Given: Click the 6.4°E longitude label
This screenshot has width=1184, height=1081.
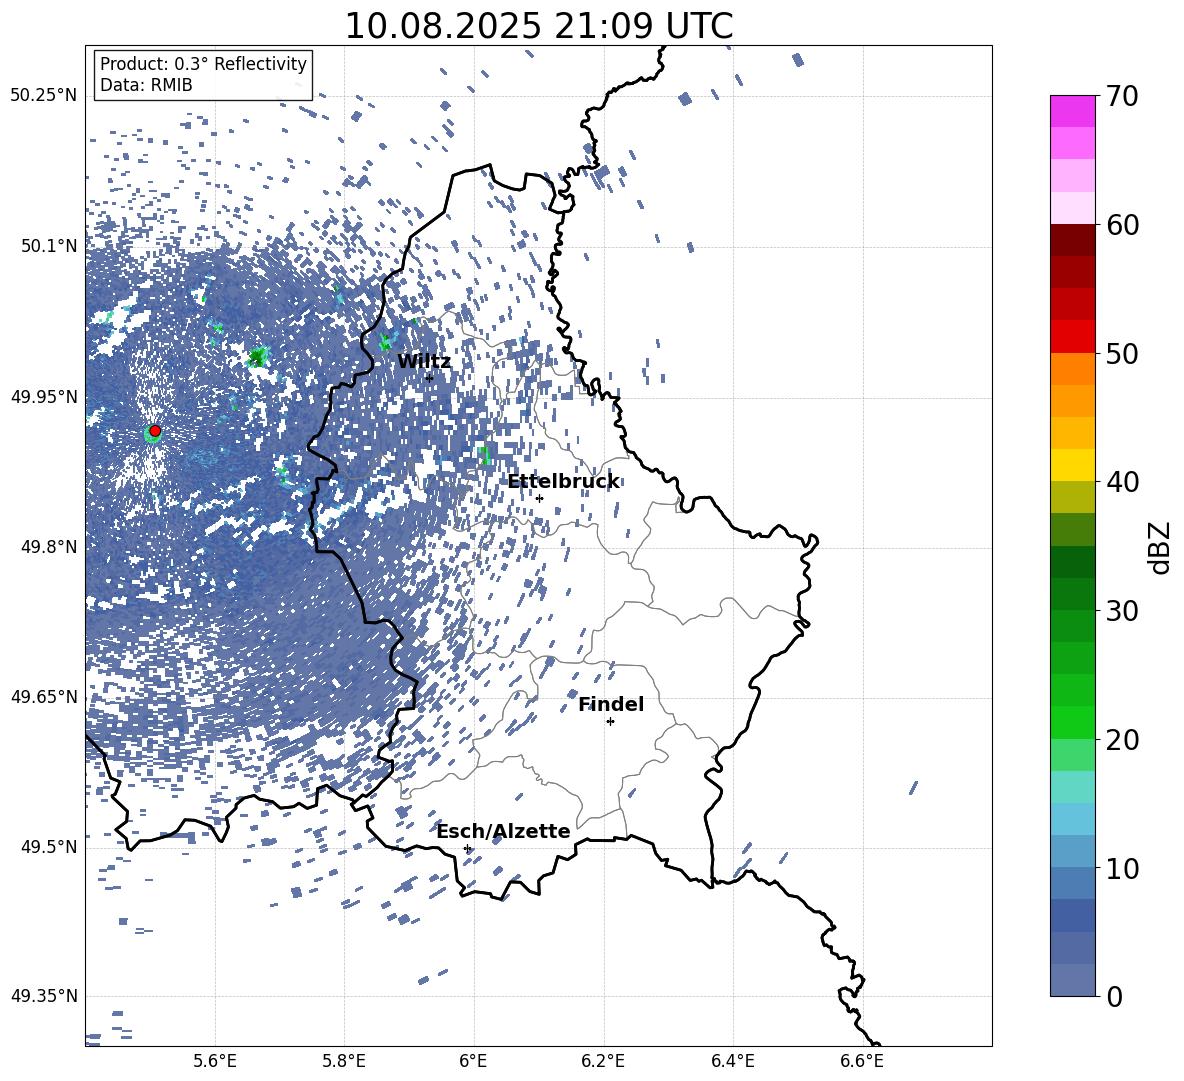Looking at the screenshot, I should point(732,1061).
